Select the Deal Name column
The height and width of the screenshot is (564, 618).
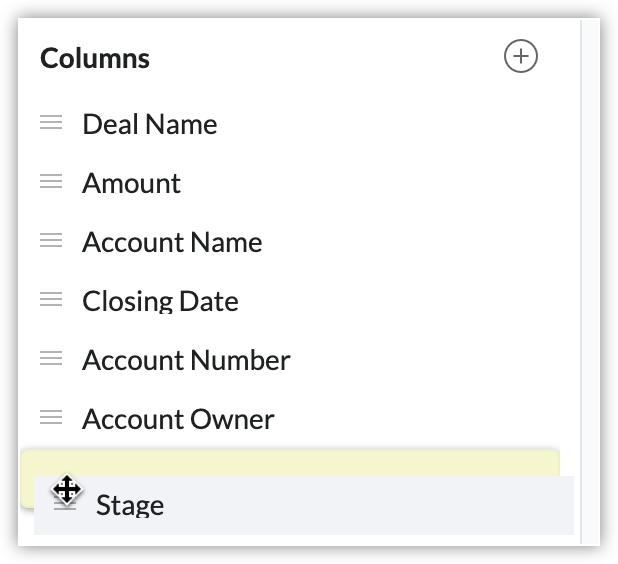tap(149, 124)
